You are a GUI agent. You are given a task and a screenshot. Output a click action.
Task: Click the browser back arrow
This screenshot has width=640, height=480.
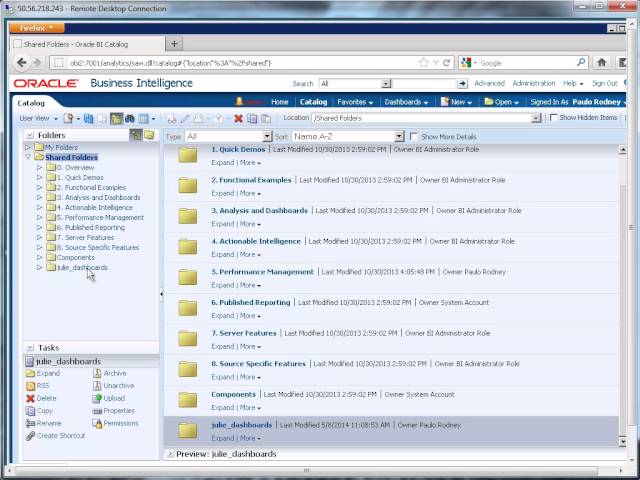click(x=22, y=62)
